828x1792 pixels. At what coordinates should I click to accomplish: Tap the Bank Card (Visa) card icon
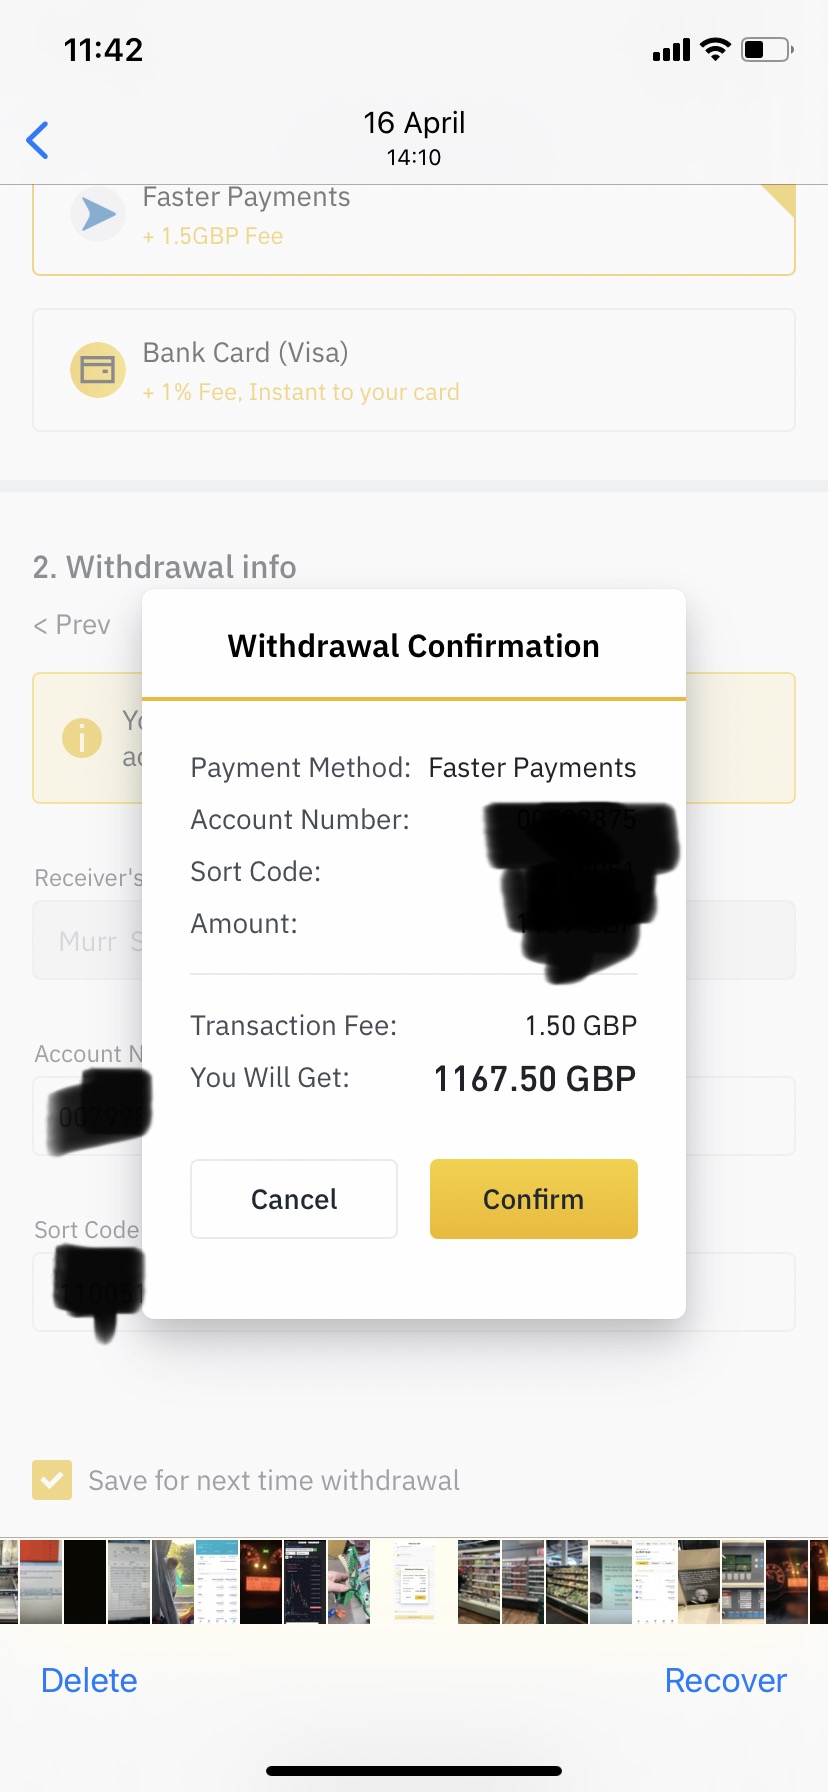point(98,370)
